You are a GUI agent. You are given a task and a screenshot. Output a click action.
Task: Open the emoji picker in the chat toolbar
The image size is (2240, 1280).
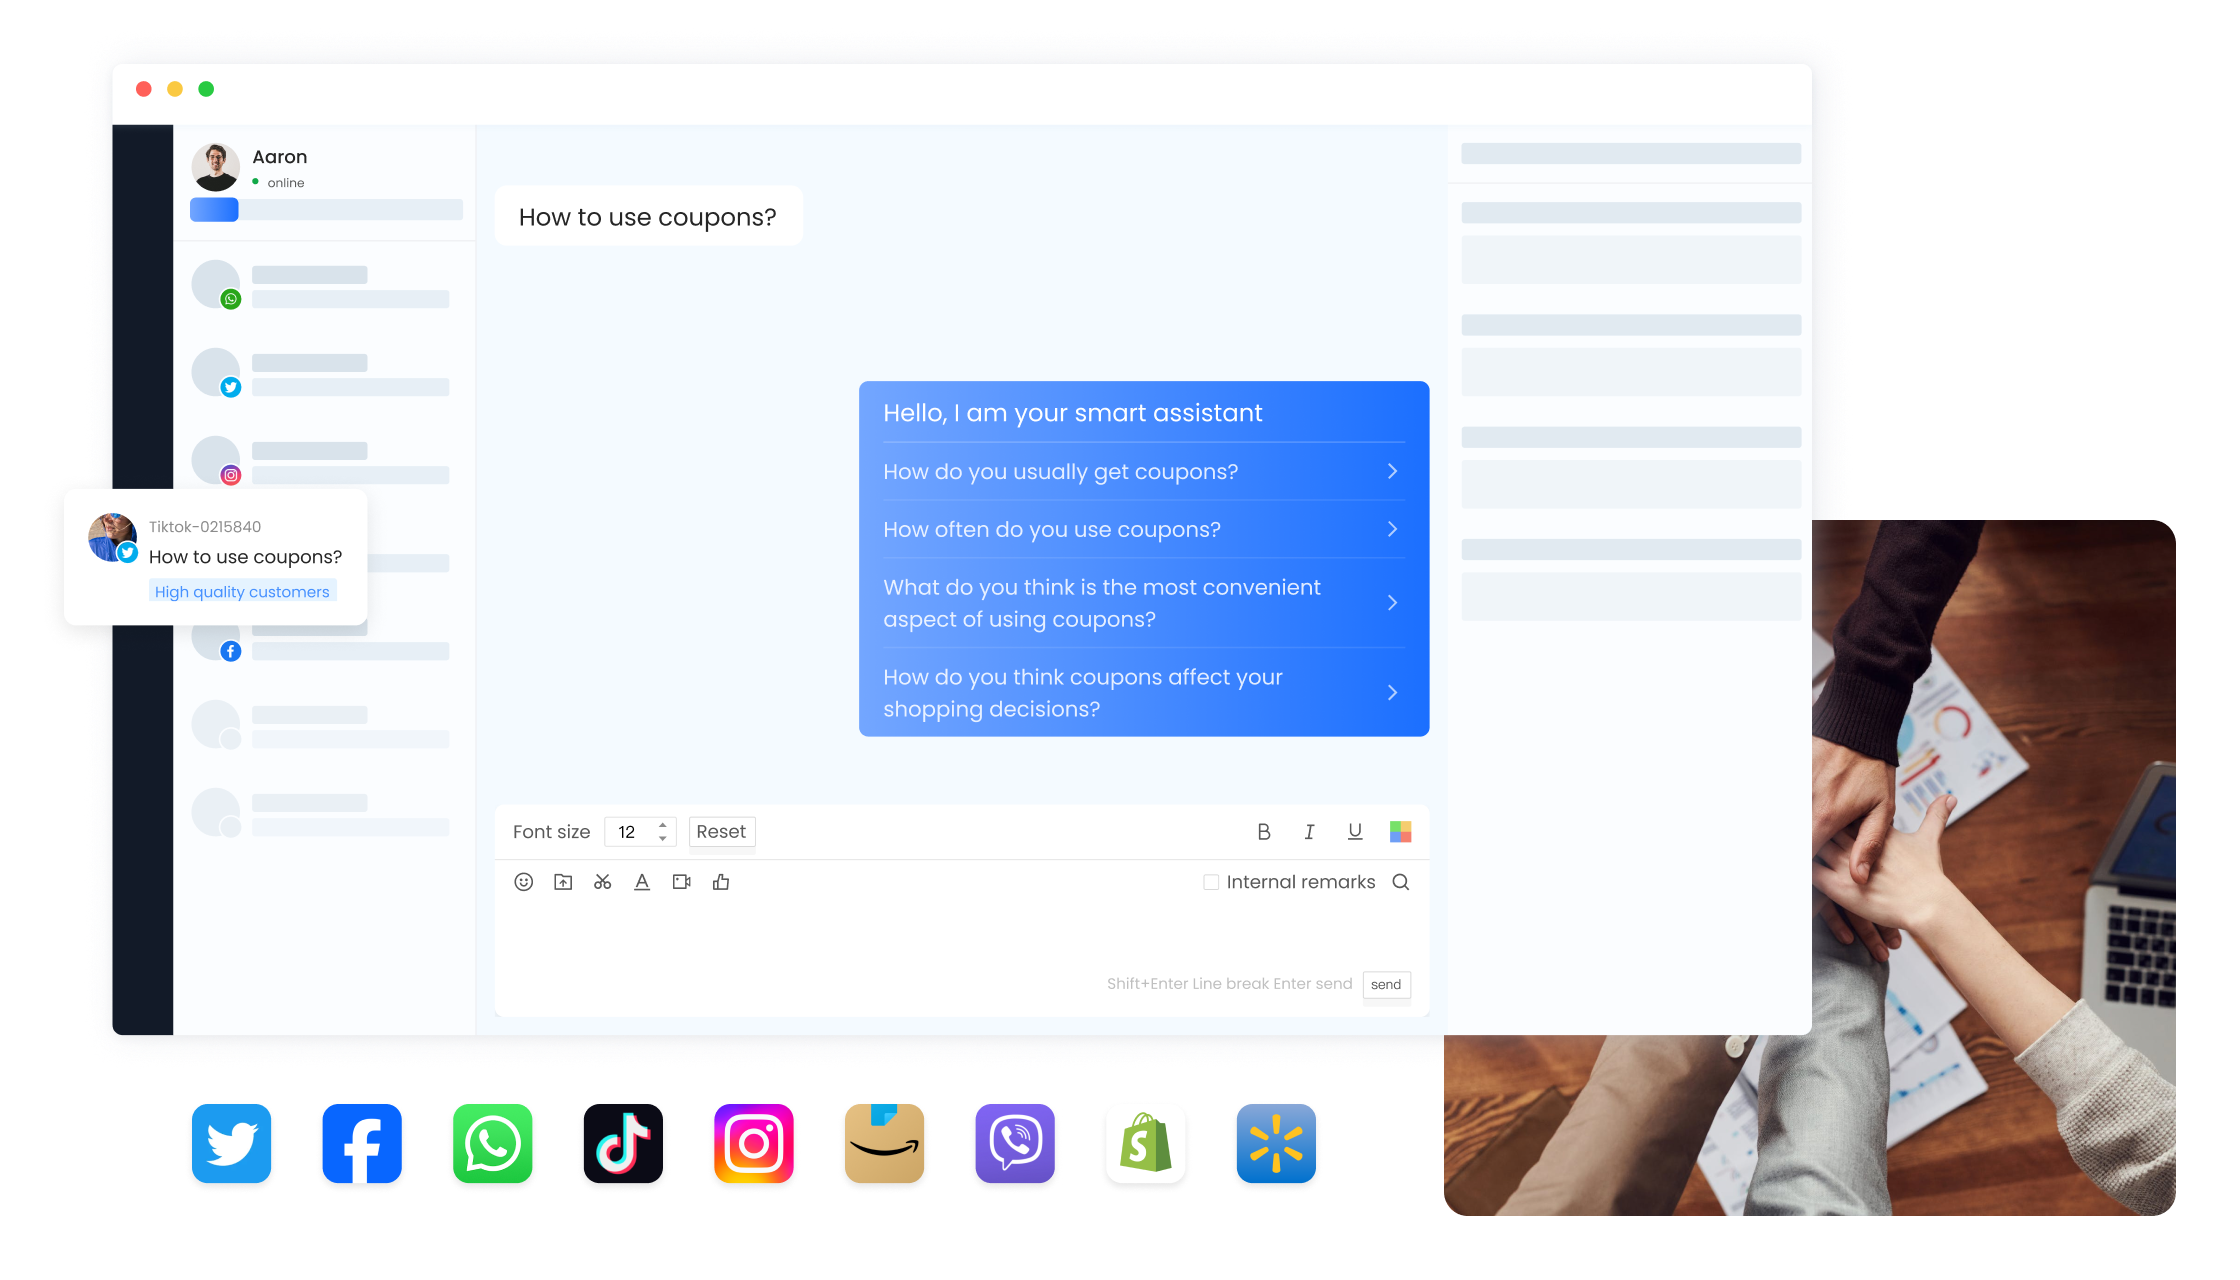click(x=523, y=882)
